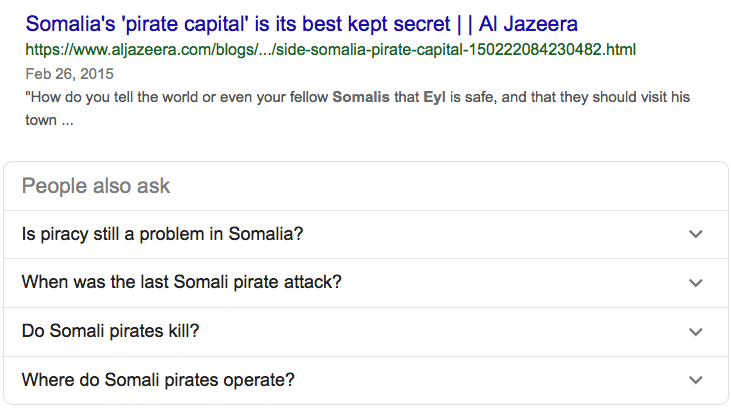
Task: Click the "People also ask" heading
Action: coord(96,186)
